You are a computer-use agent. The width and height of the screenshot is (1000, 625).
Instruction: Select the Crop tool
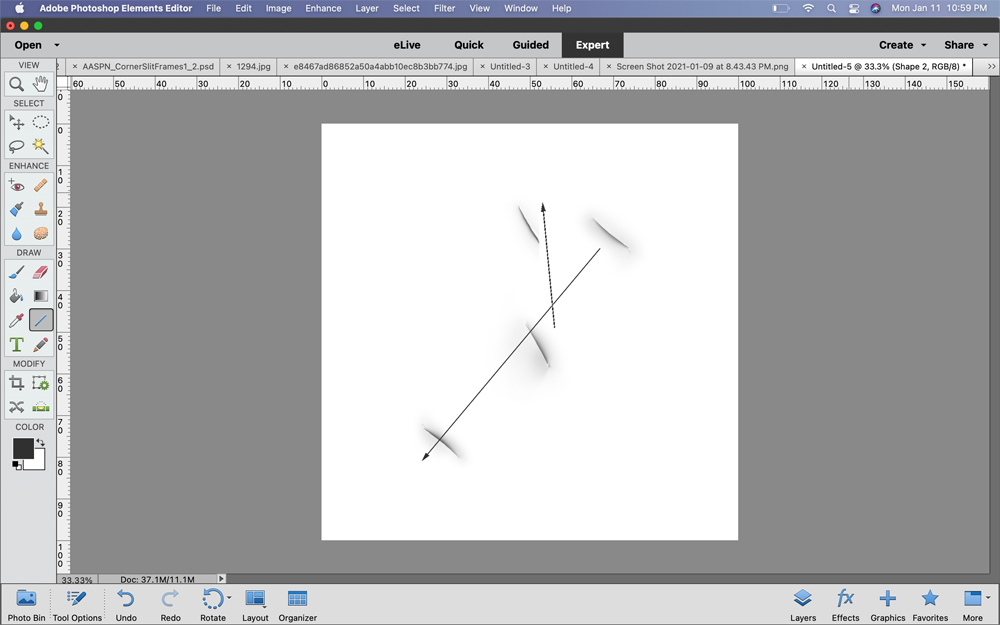coord(17,383)
